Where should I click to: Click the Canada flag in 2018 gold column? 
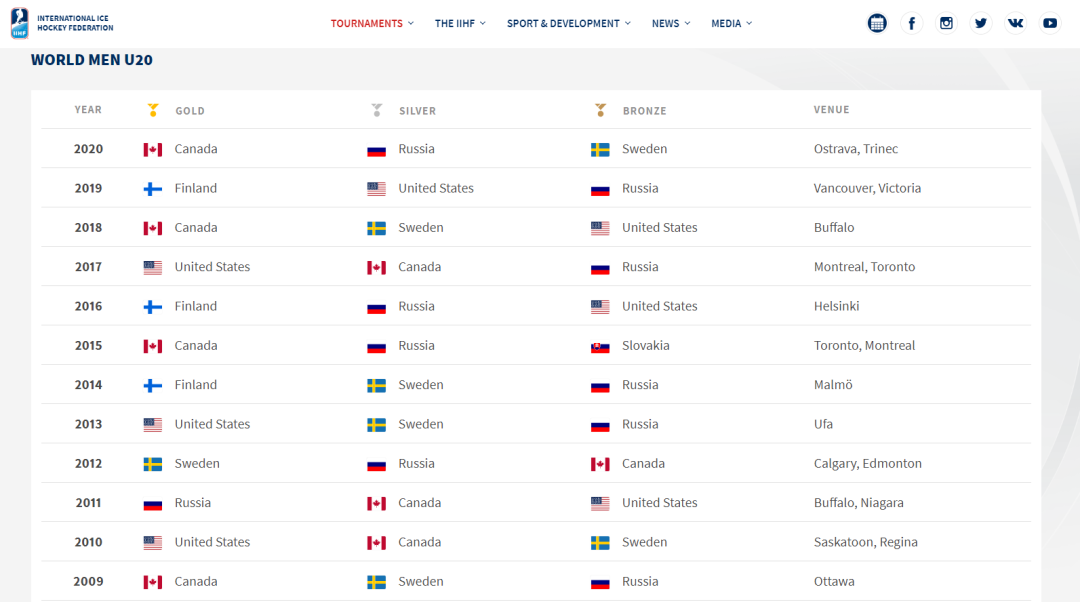153,228
